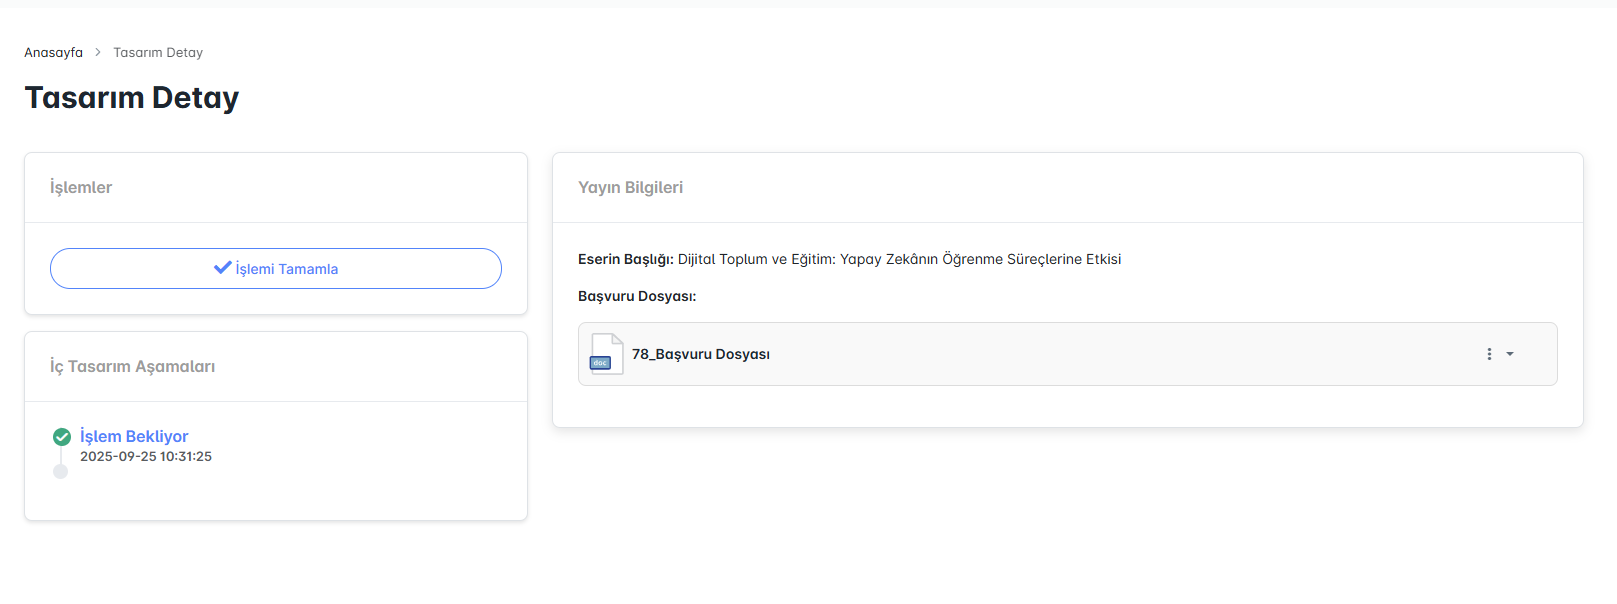Click the green check circle status icon
Screen dimensions: 1617x604
pos(62,436)
